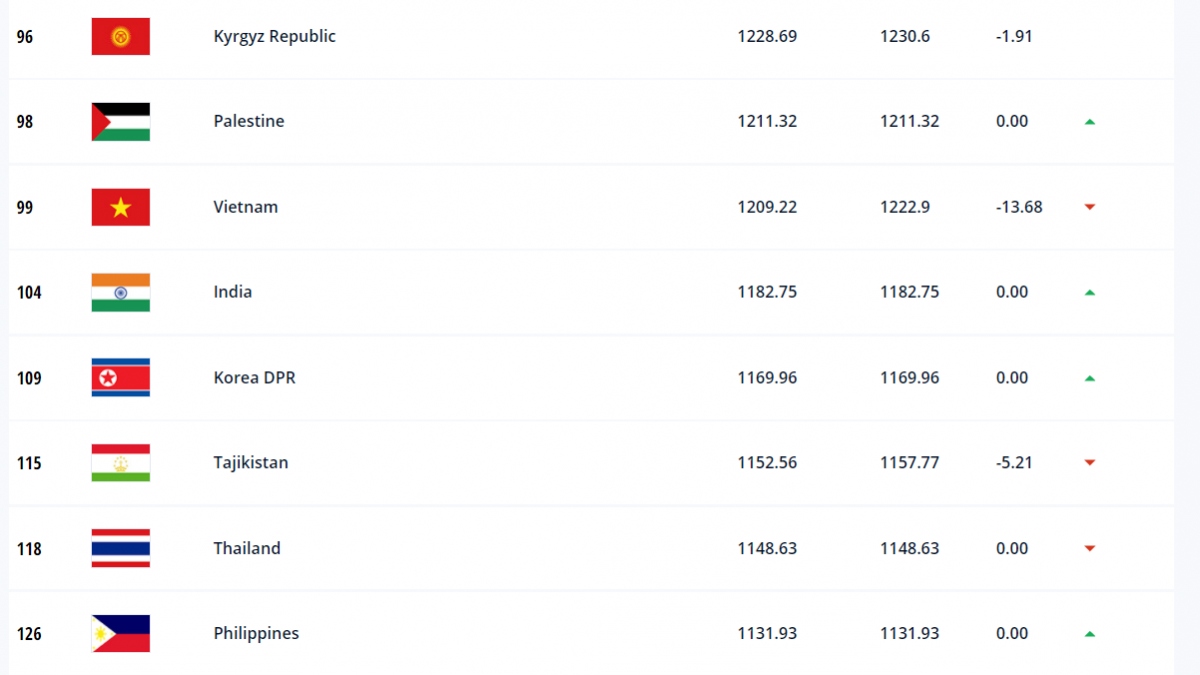Click red down arrow in Vietnam row
Screen dimensions: 1200x675
click(x=1090, y=207)
